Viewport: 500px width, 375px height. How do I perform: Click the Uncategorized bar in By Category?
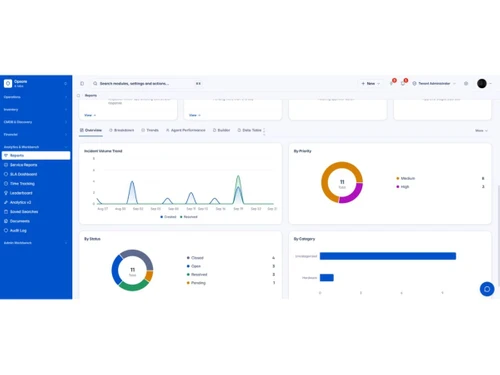pyautogui.click(x=388, y=256)
